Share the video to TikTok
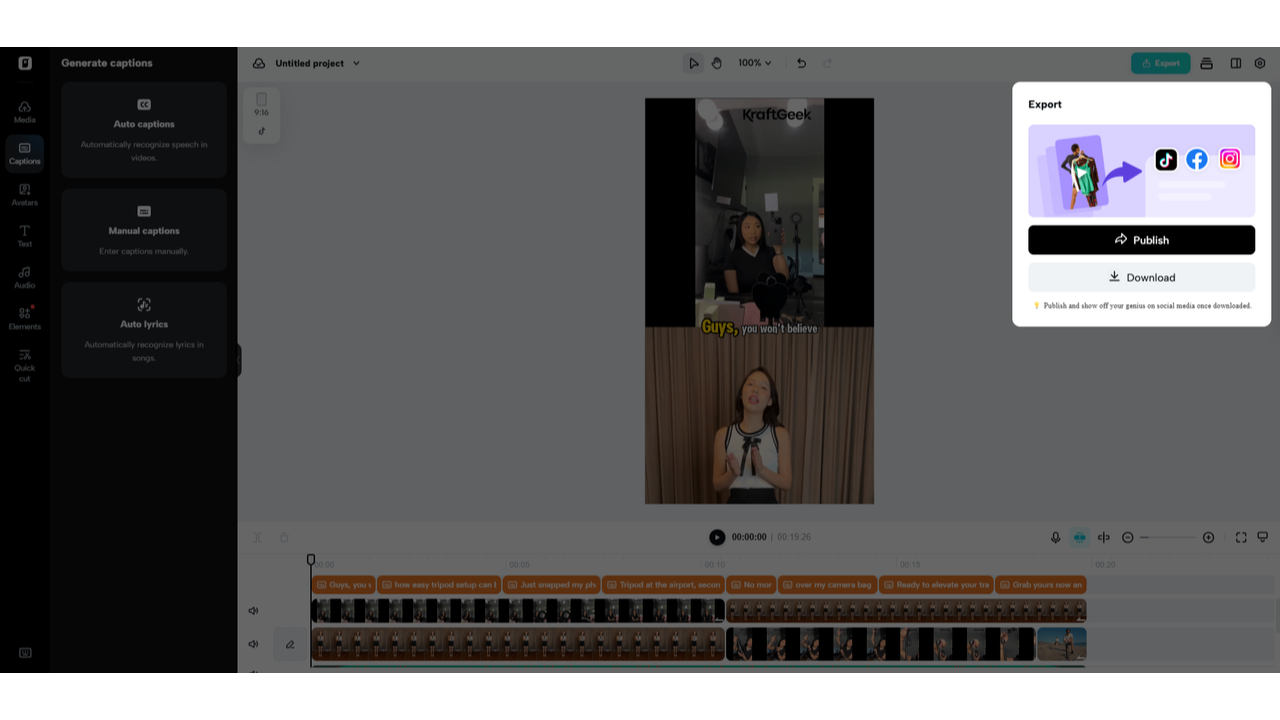 point(1165,158)
